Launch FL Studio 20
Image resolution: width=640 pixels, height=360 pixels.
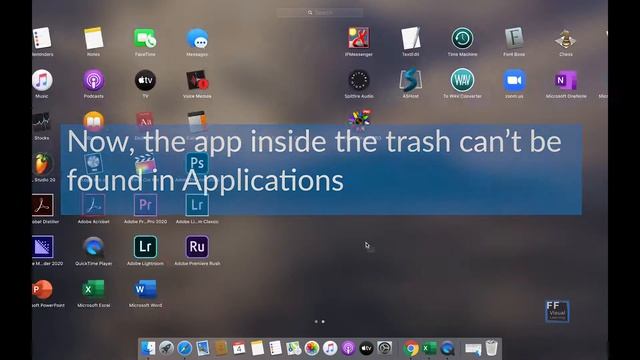42,164
